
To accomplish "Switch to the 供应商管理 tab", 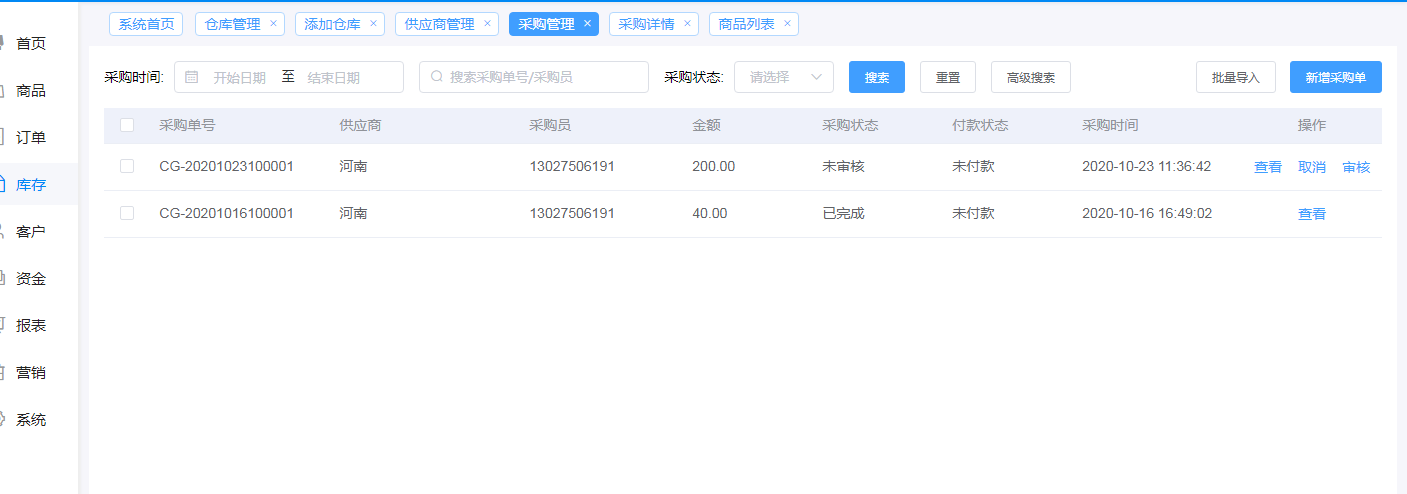I will (439, 24).
